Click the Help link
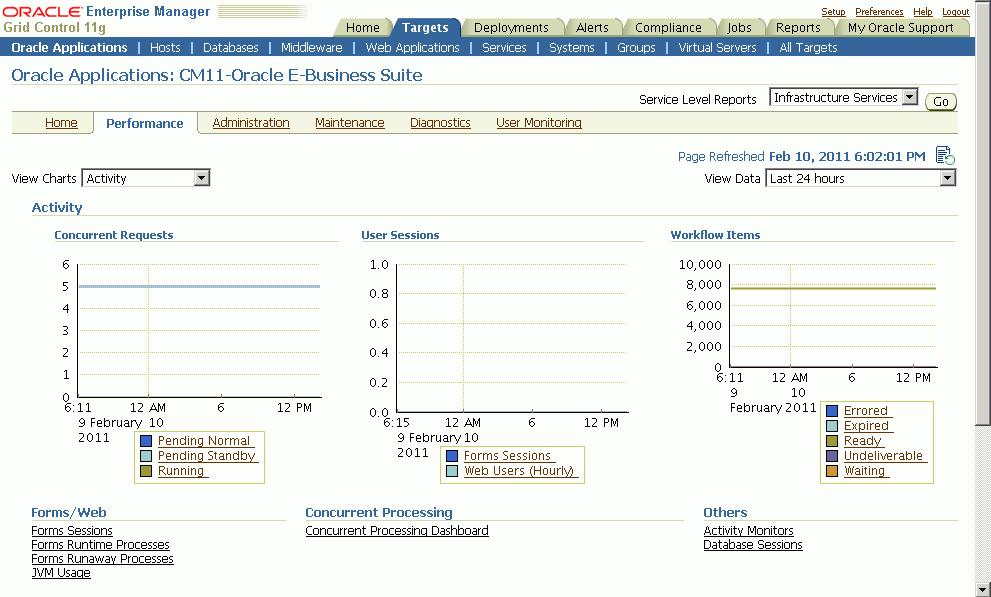991x597 pixels. click(922, 12)
